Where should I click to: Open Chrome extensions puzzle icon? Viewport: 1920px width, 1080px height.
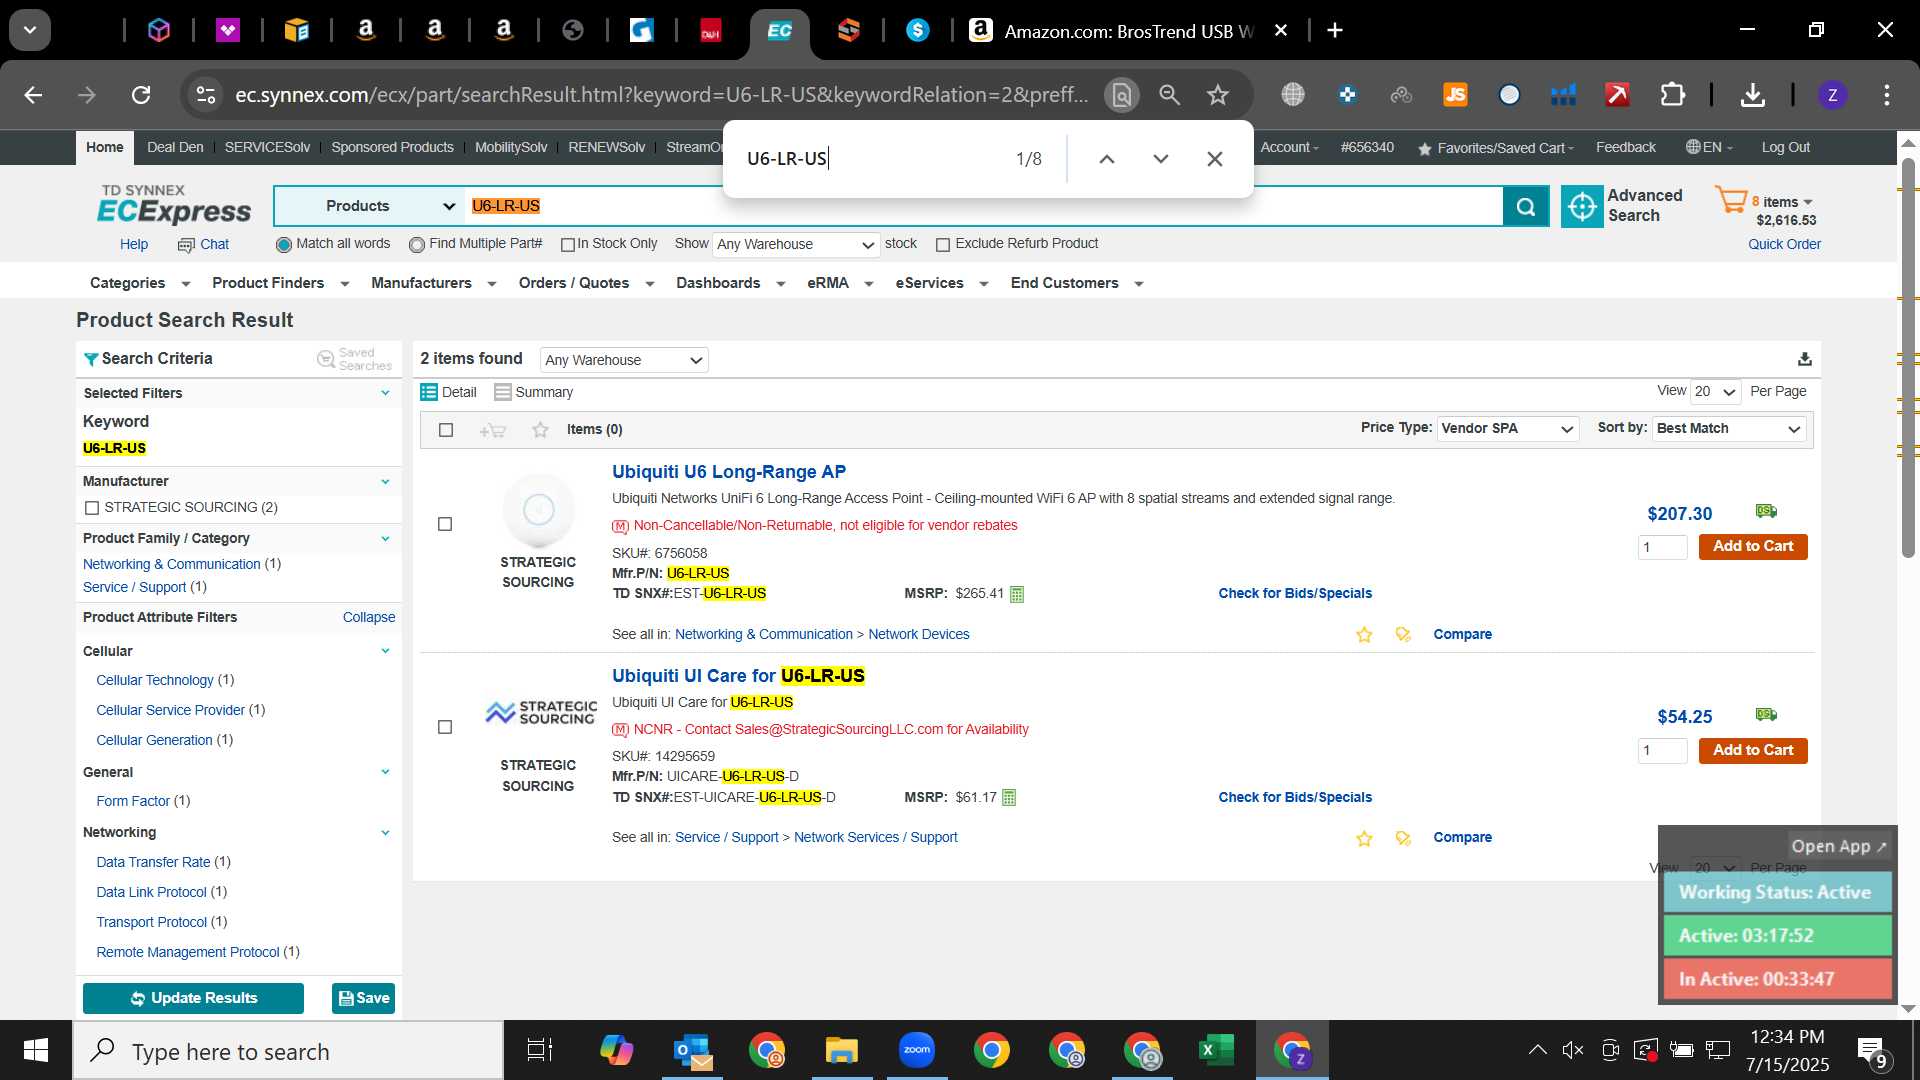point(1672,95)
